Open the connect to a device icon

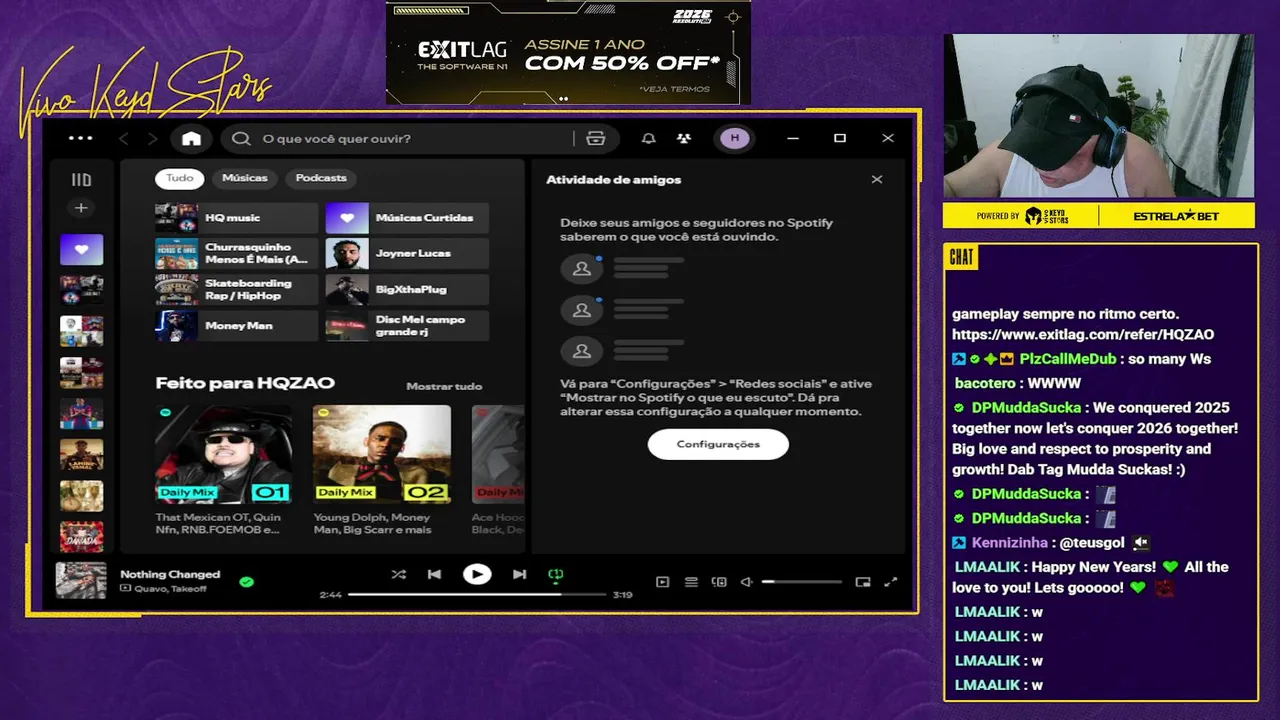point(718,582)
